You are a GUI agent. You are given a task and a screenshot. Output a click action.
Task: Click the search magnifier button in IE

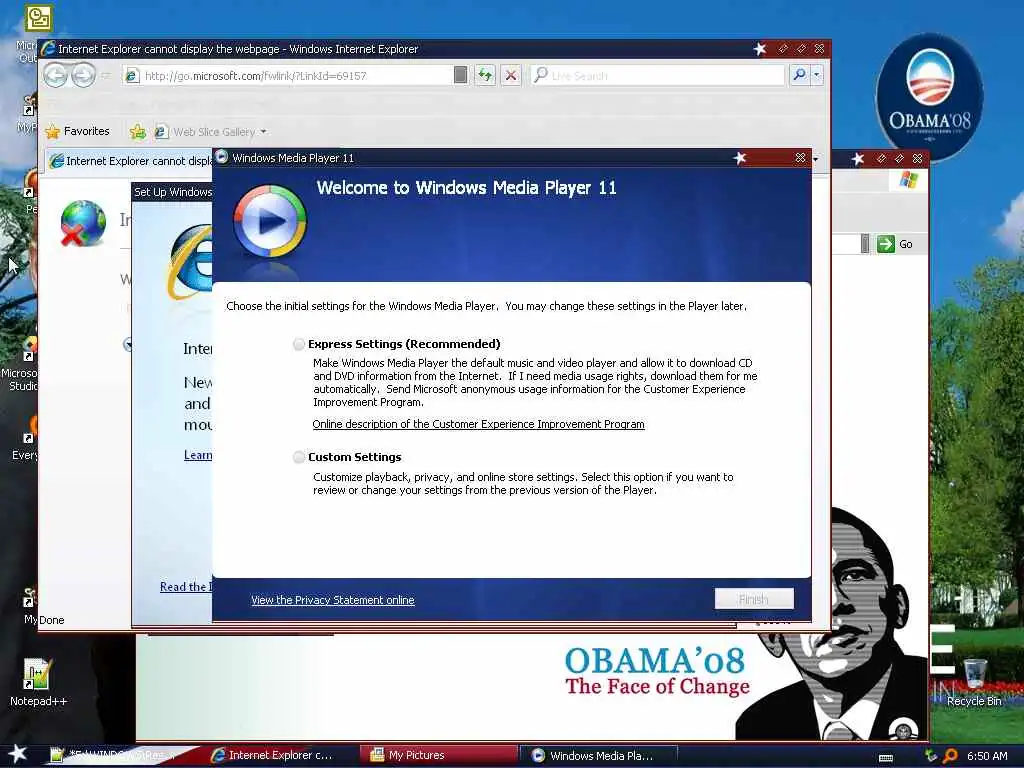[799, 75]
